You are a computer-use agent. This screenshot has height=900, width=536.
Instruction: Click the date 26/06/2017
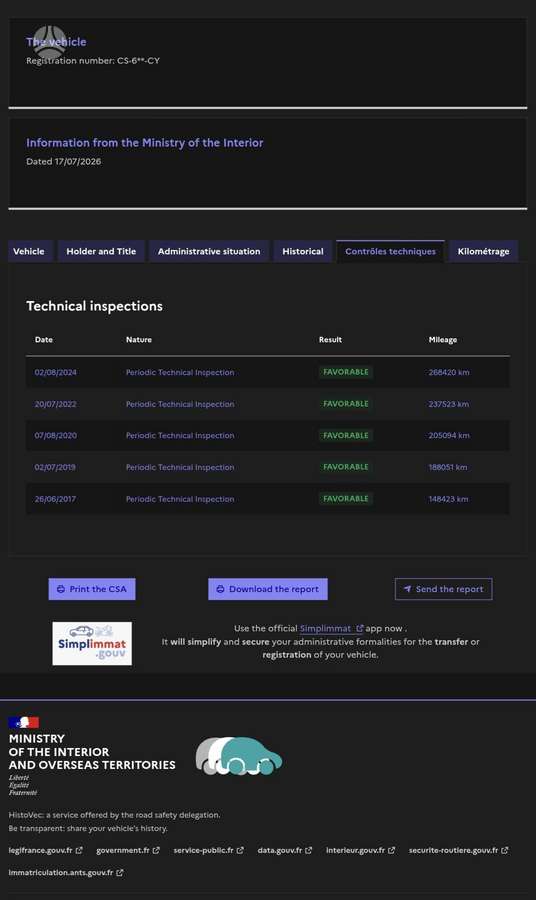pyautogui.click(x=55, y=499)
